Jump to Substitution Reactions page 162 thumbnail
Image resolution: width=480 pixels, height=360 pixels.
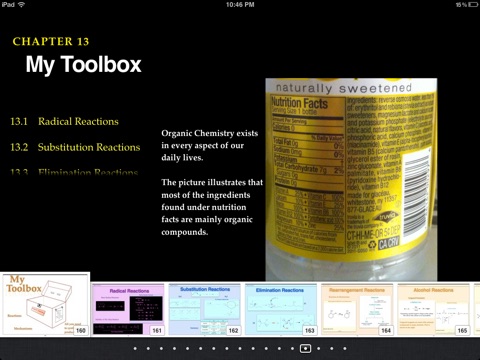tap(204, 309)
